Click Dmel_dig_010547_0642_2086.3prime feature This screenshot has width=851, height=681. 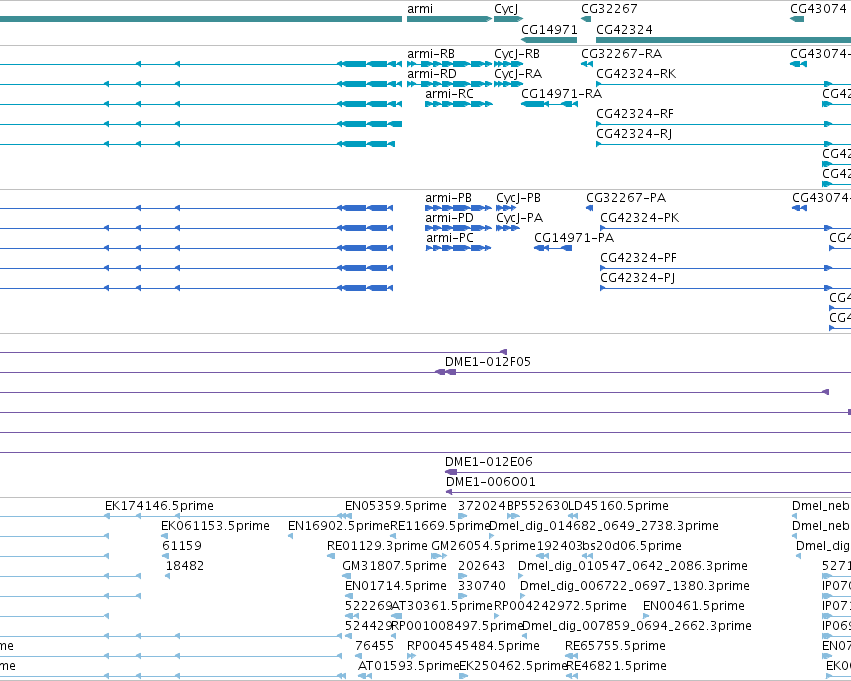pyautogui.click(x=520, y=576)
